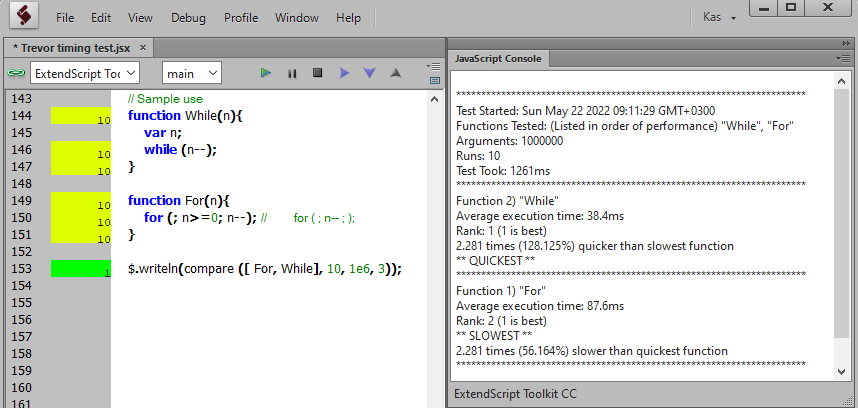The image size is (858, 408).
Task: Click the "Runs: 10" console line
Action: [x=478, y=156]
